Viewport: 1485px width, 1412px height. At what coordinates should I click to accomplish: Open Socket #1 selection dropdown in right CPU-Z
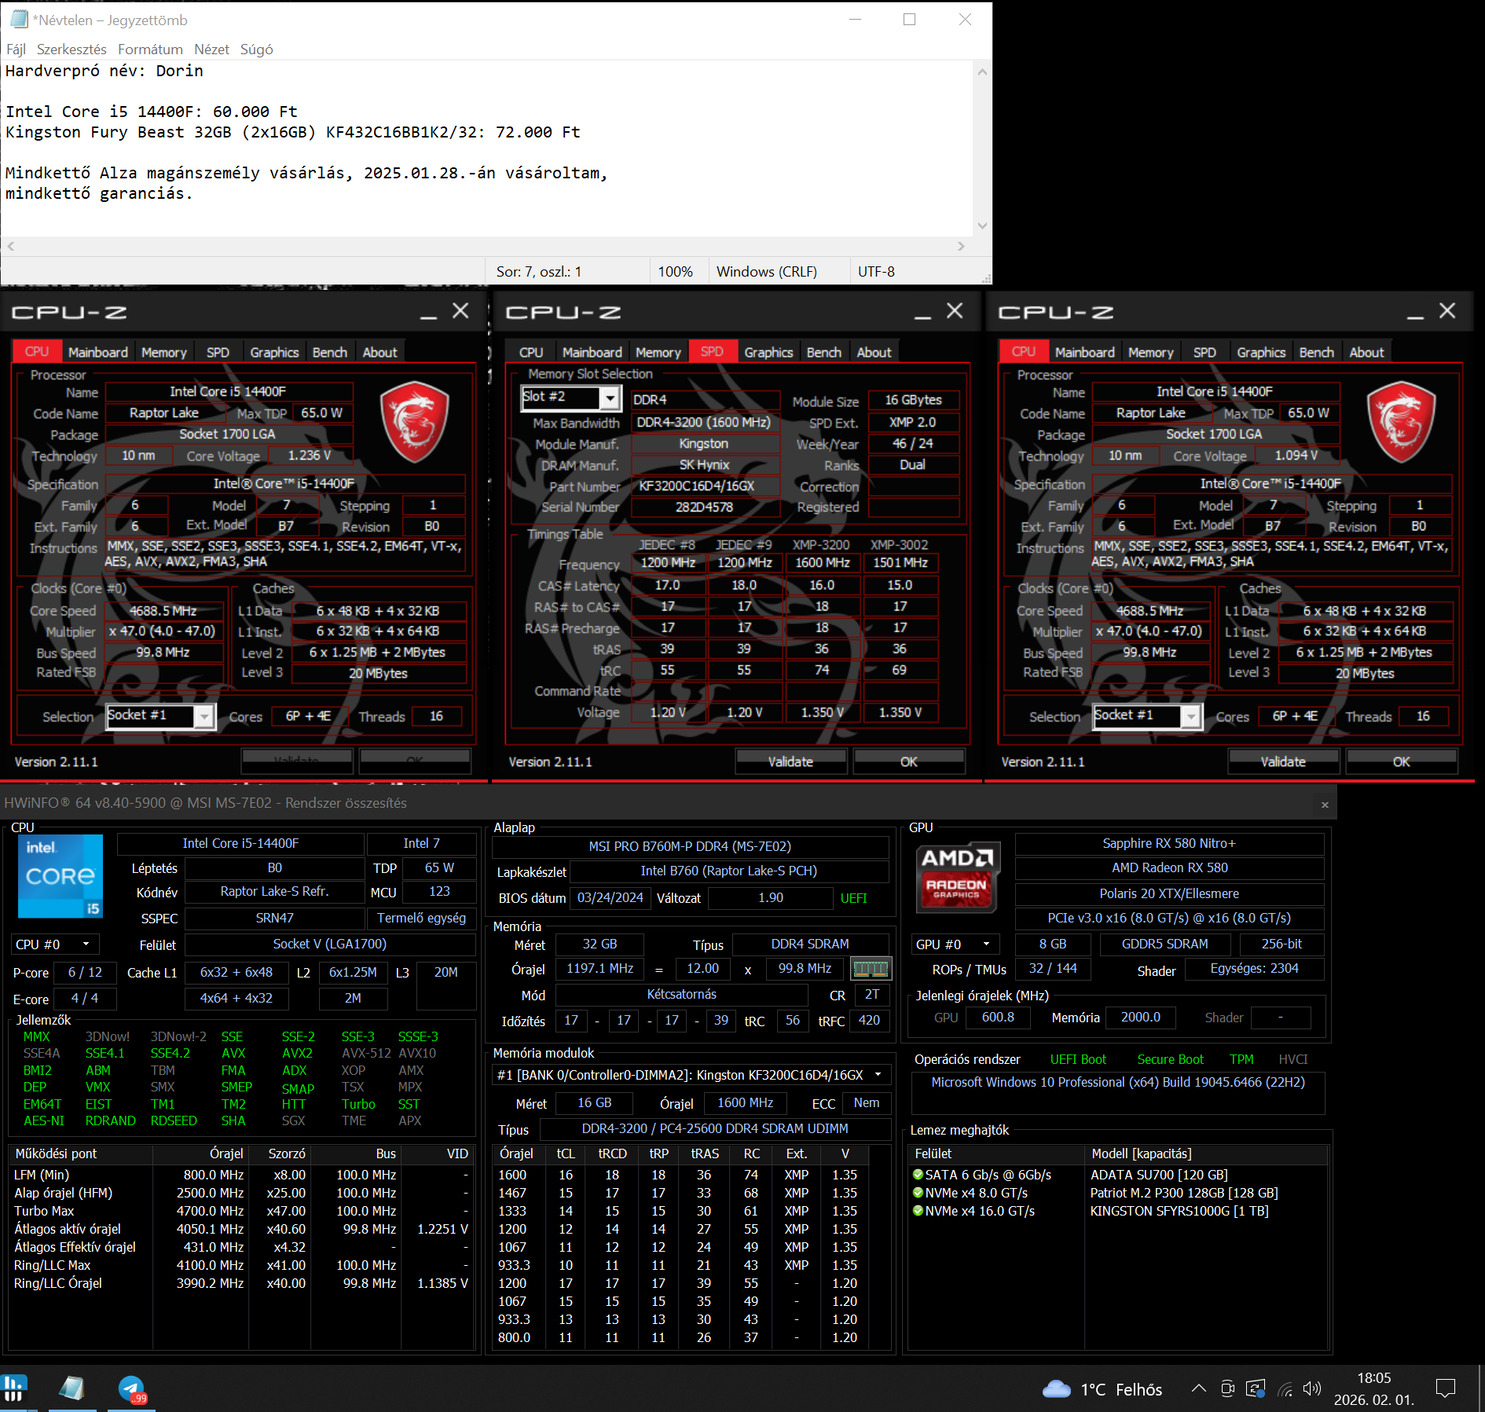point(1147,716)
